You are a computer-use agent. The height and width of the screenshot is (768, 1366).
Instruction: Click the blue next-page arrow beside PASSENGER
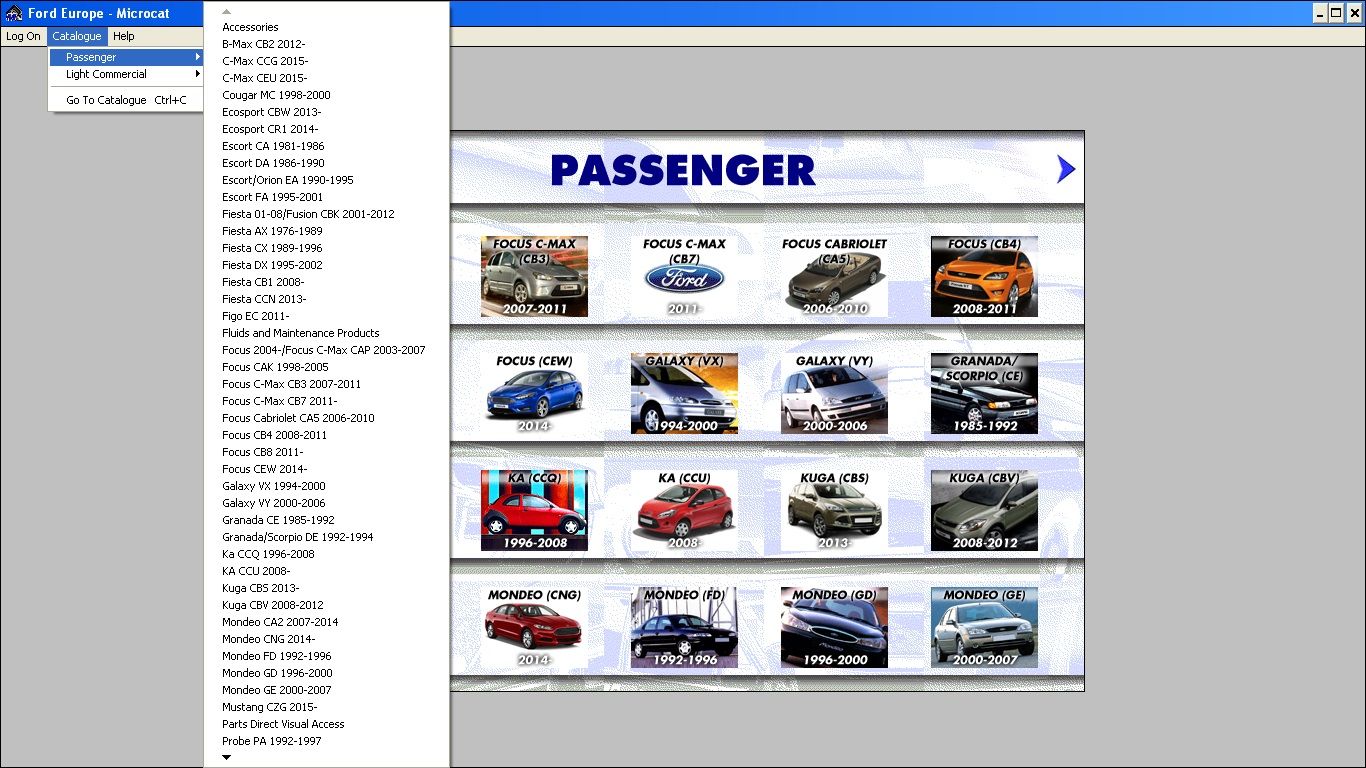[x=1066, y=169]
